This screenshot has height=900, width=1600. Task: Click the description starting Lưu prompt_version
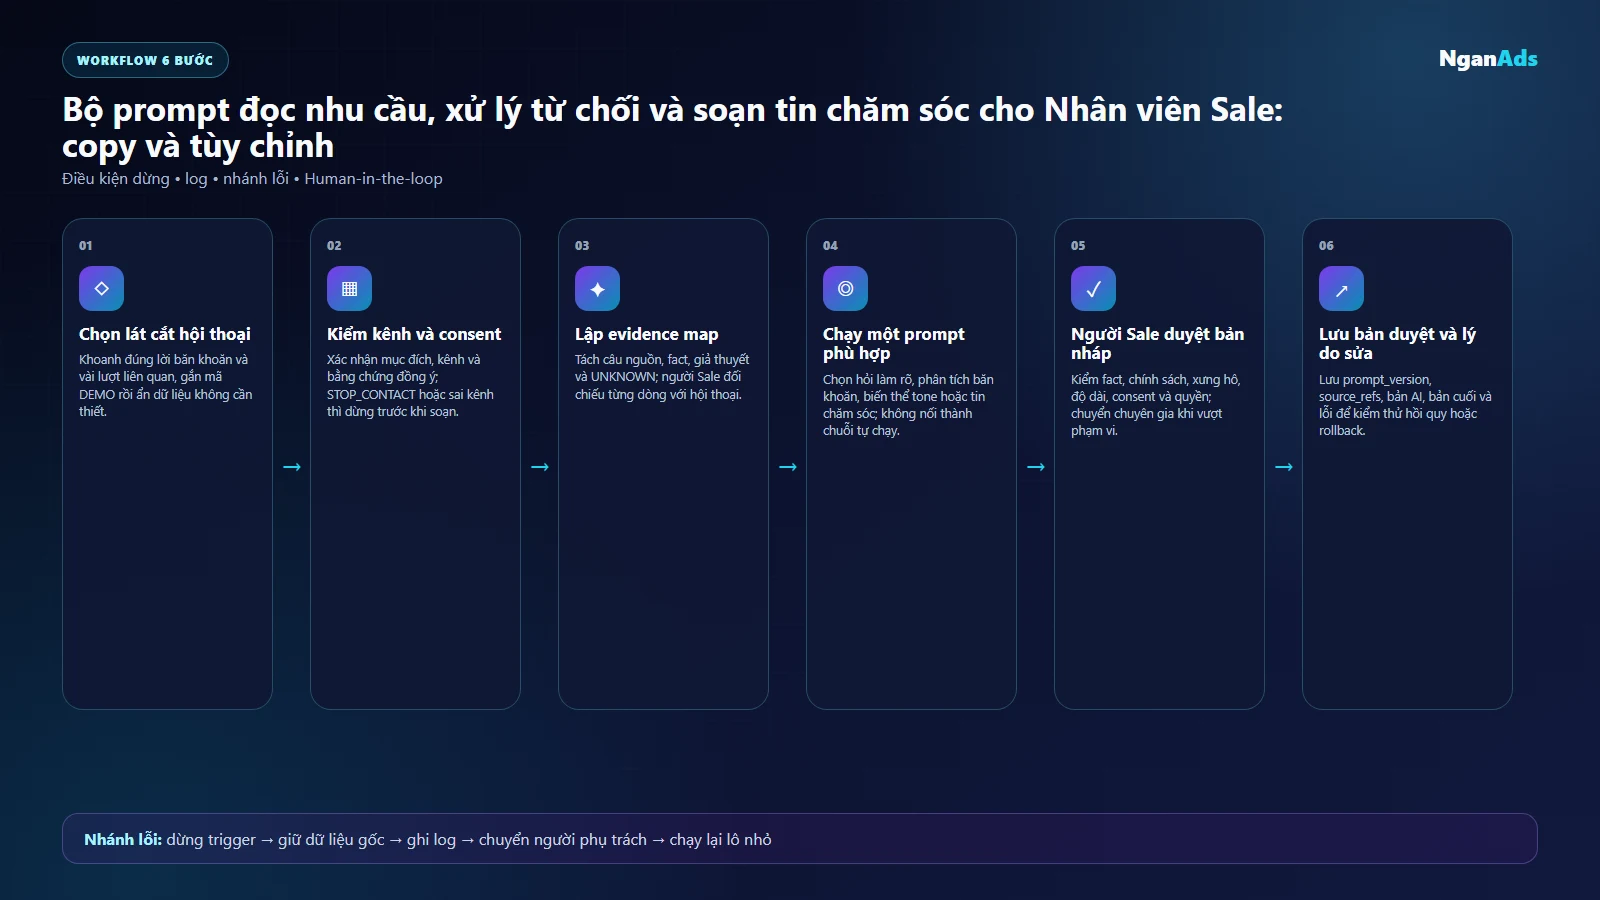coord(1405,405)
